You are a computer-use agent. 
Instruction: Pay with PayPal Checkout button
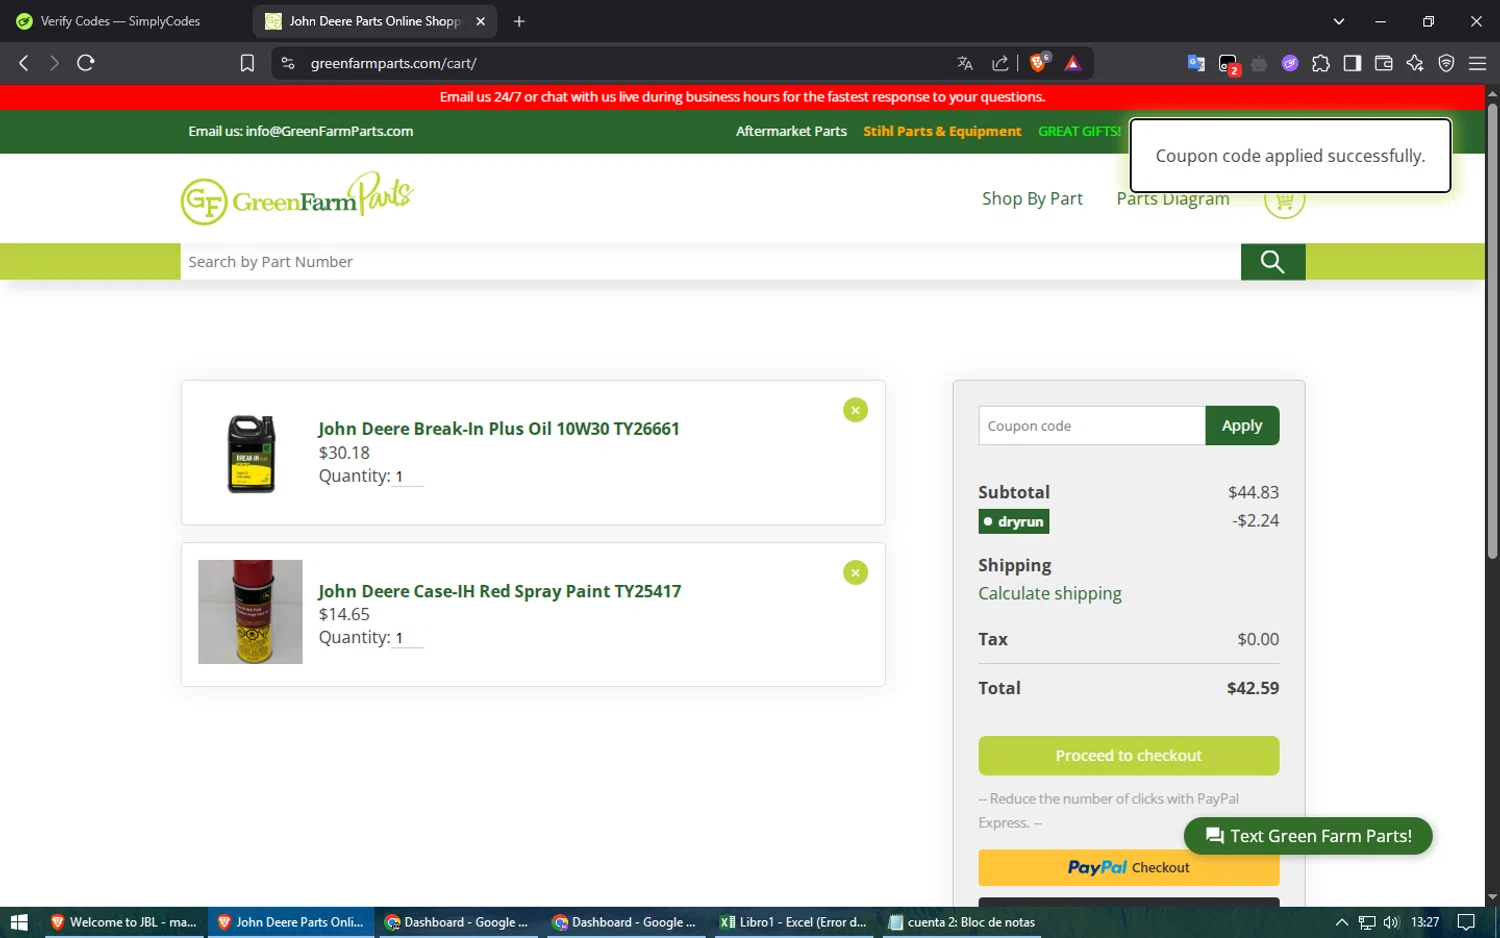tap(1128, 867)
